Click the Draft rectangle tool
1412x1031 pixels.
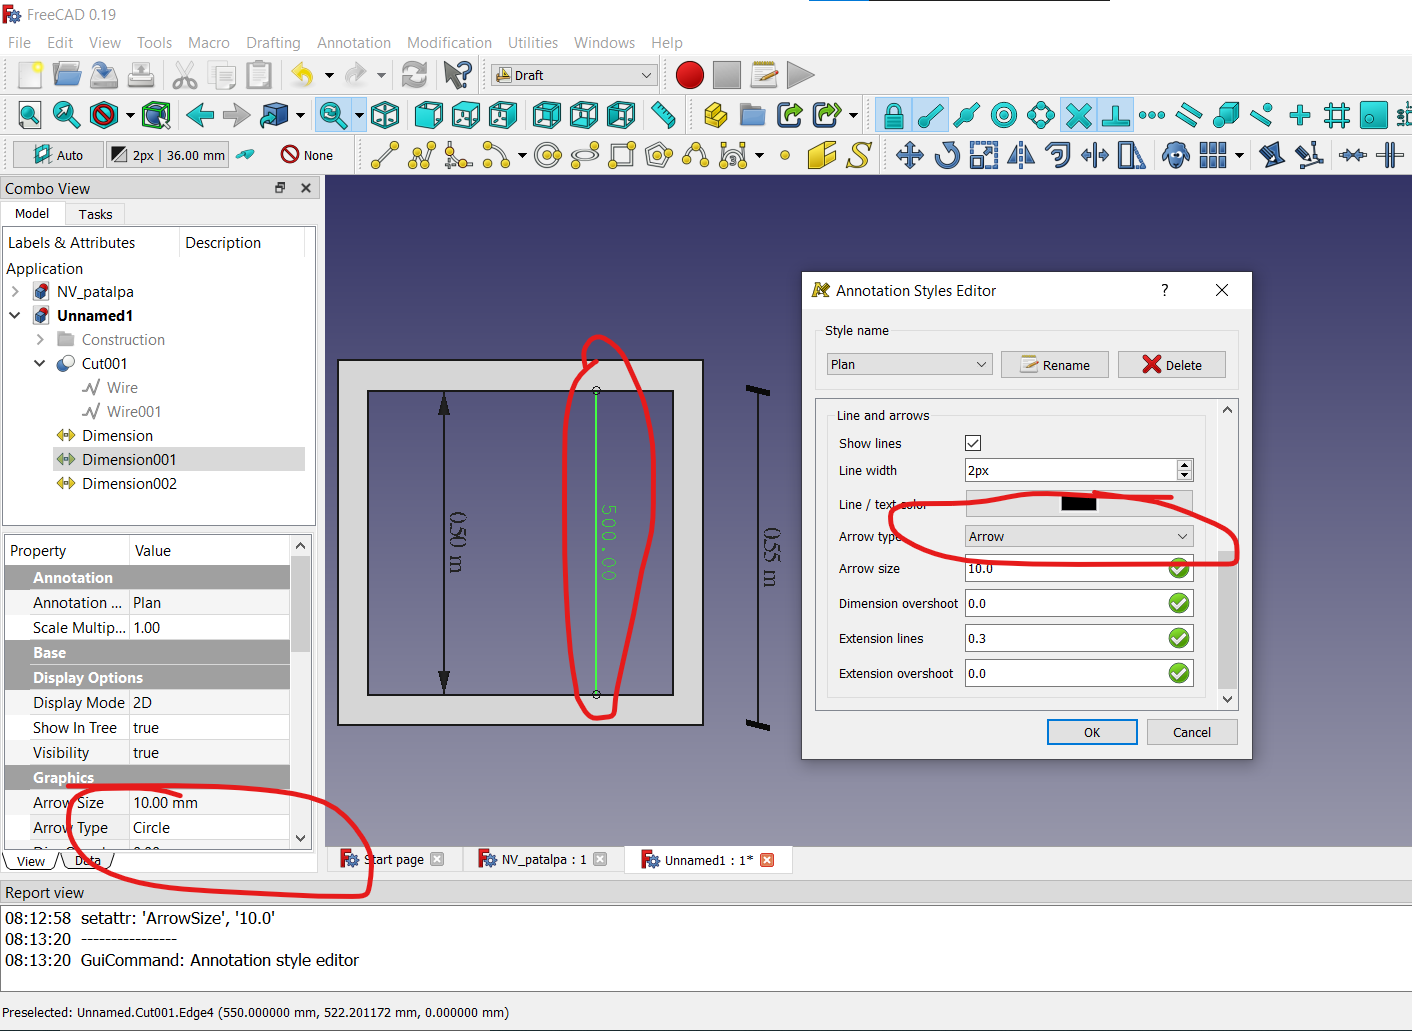pyautogui.click(x=622, y=155)
